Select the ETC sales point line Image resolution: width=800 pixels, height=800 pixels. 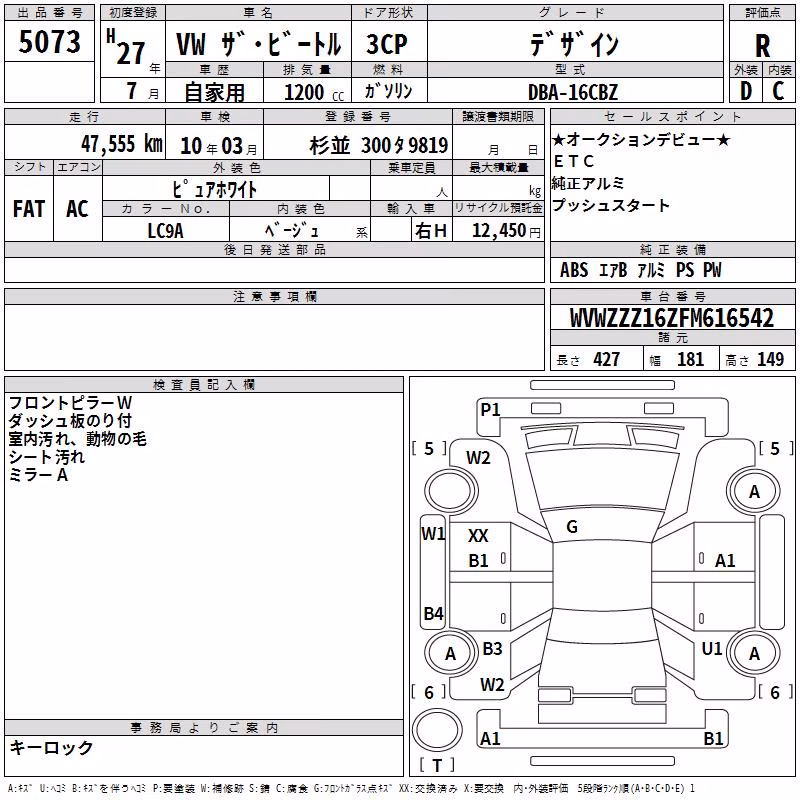(x=573, y=161)
